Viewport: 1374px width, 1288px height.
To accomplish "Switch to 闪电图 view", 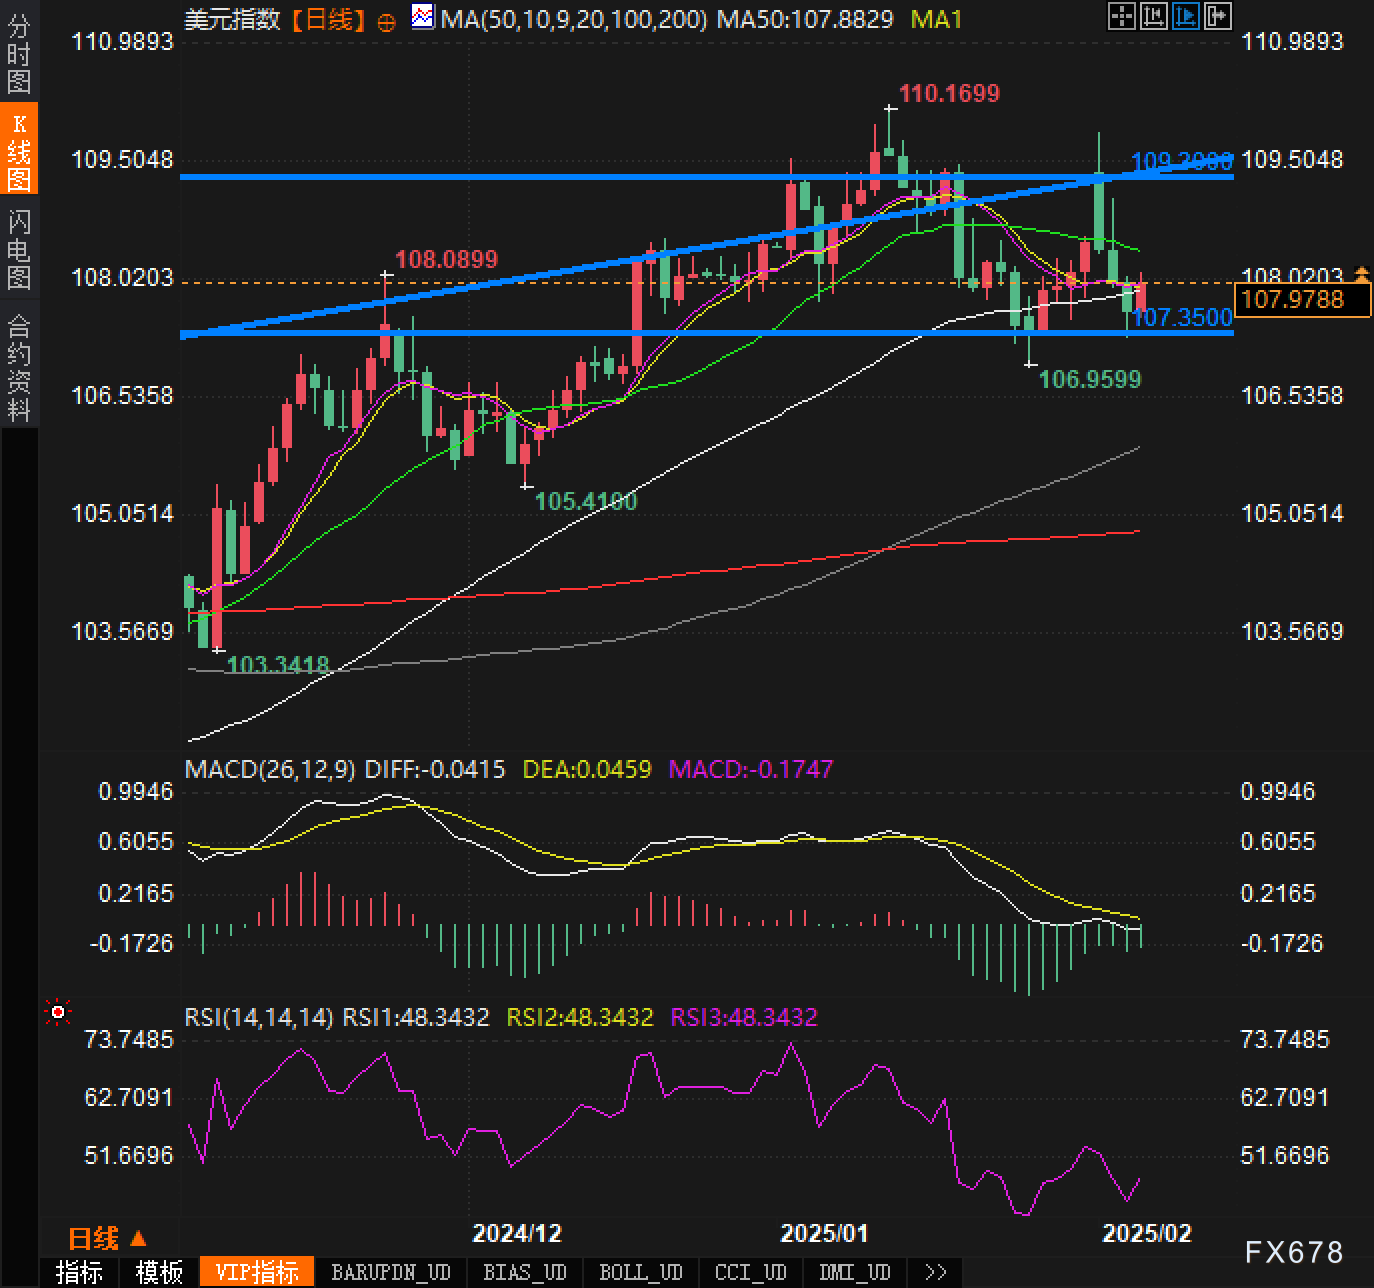I will [19, 249].
